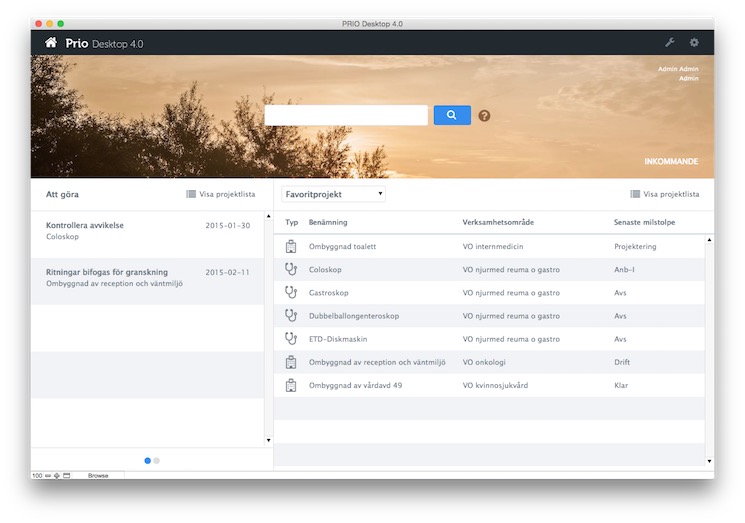Click Visa projektlista above project table

[664, 194]
